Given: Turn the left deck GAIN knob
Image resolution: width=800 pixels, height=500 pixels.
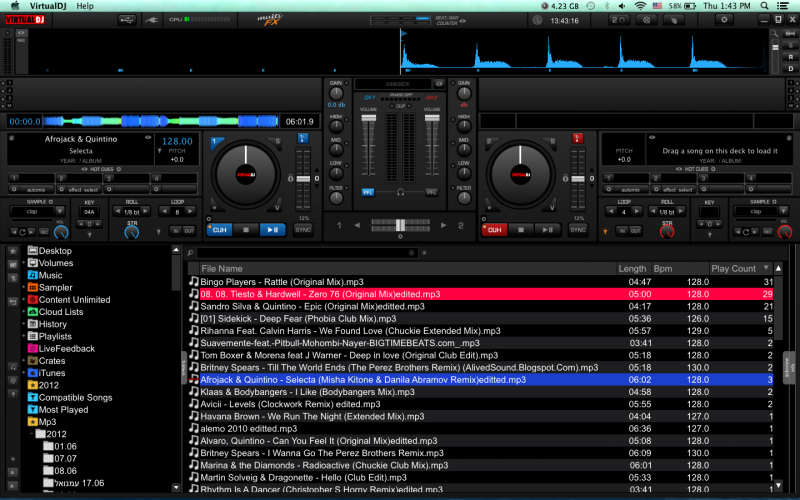Looking at the screenshot, I should click(336, 93).
